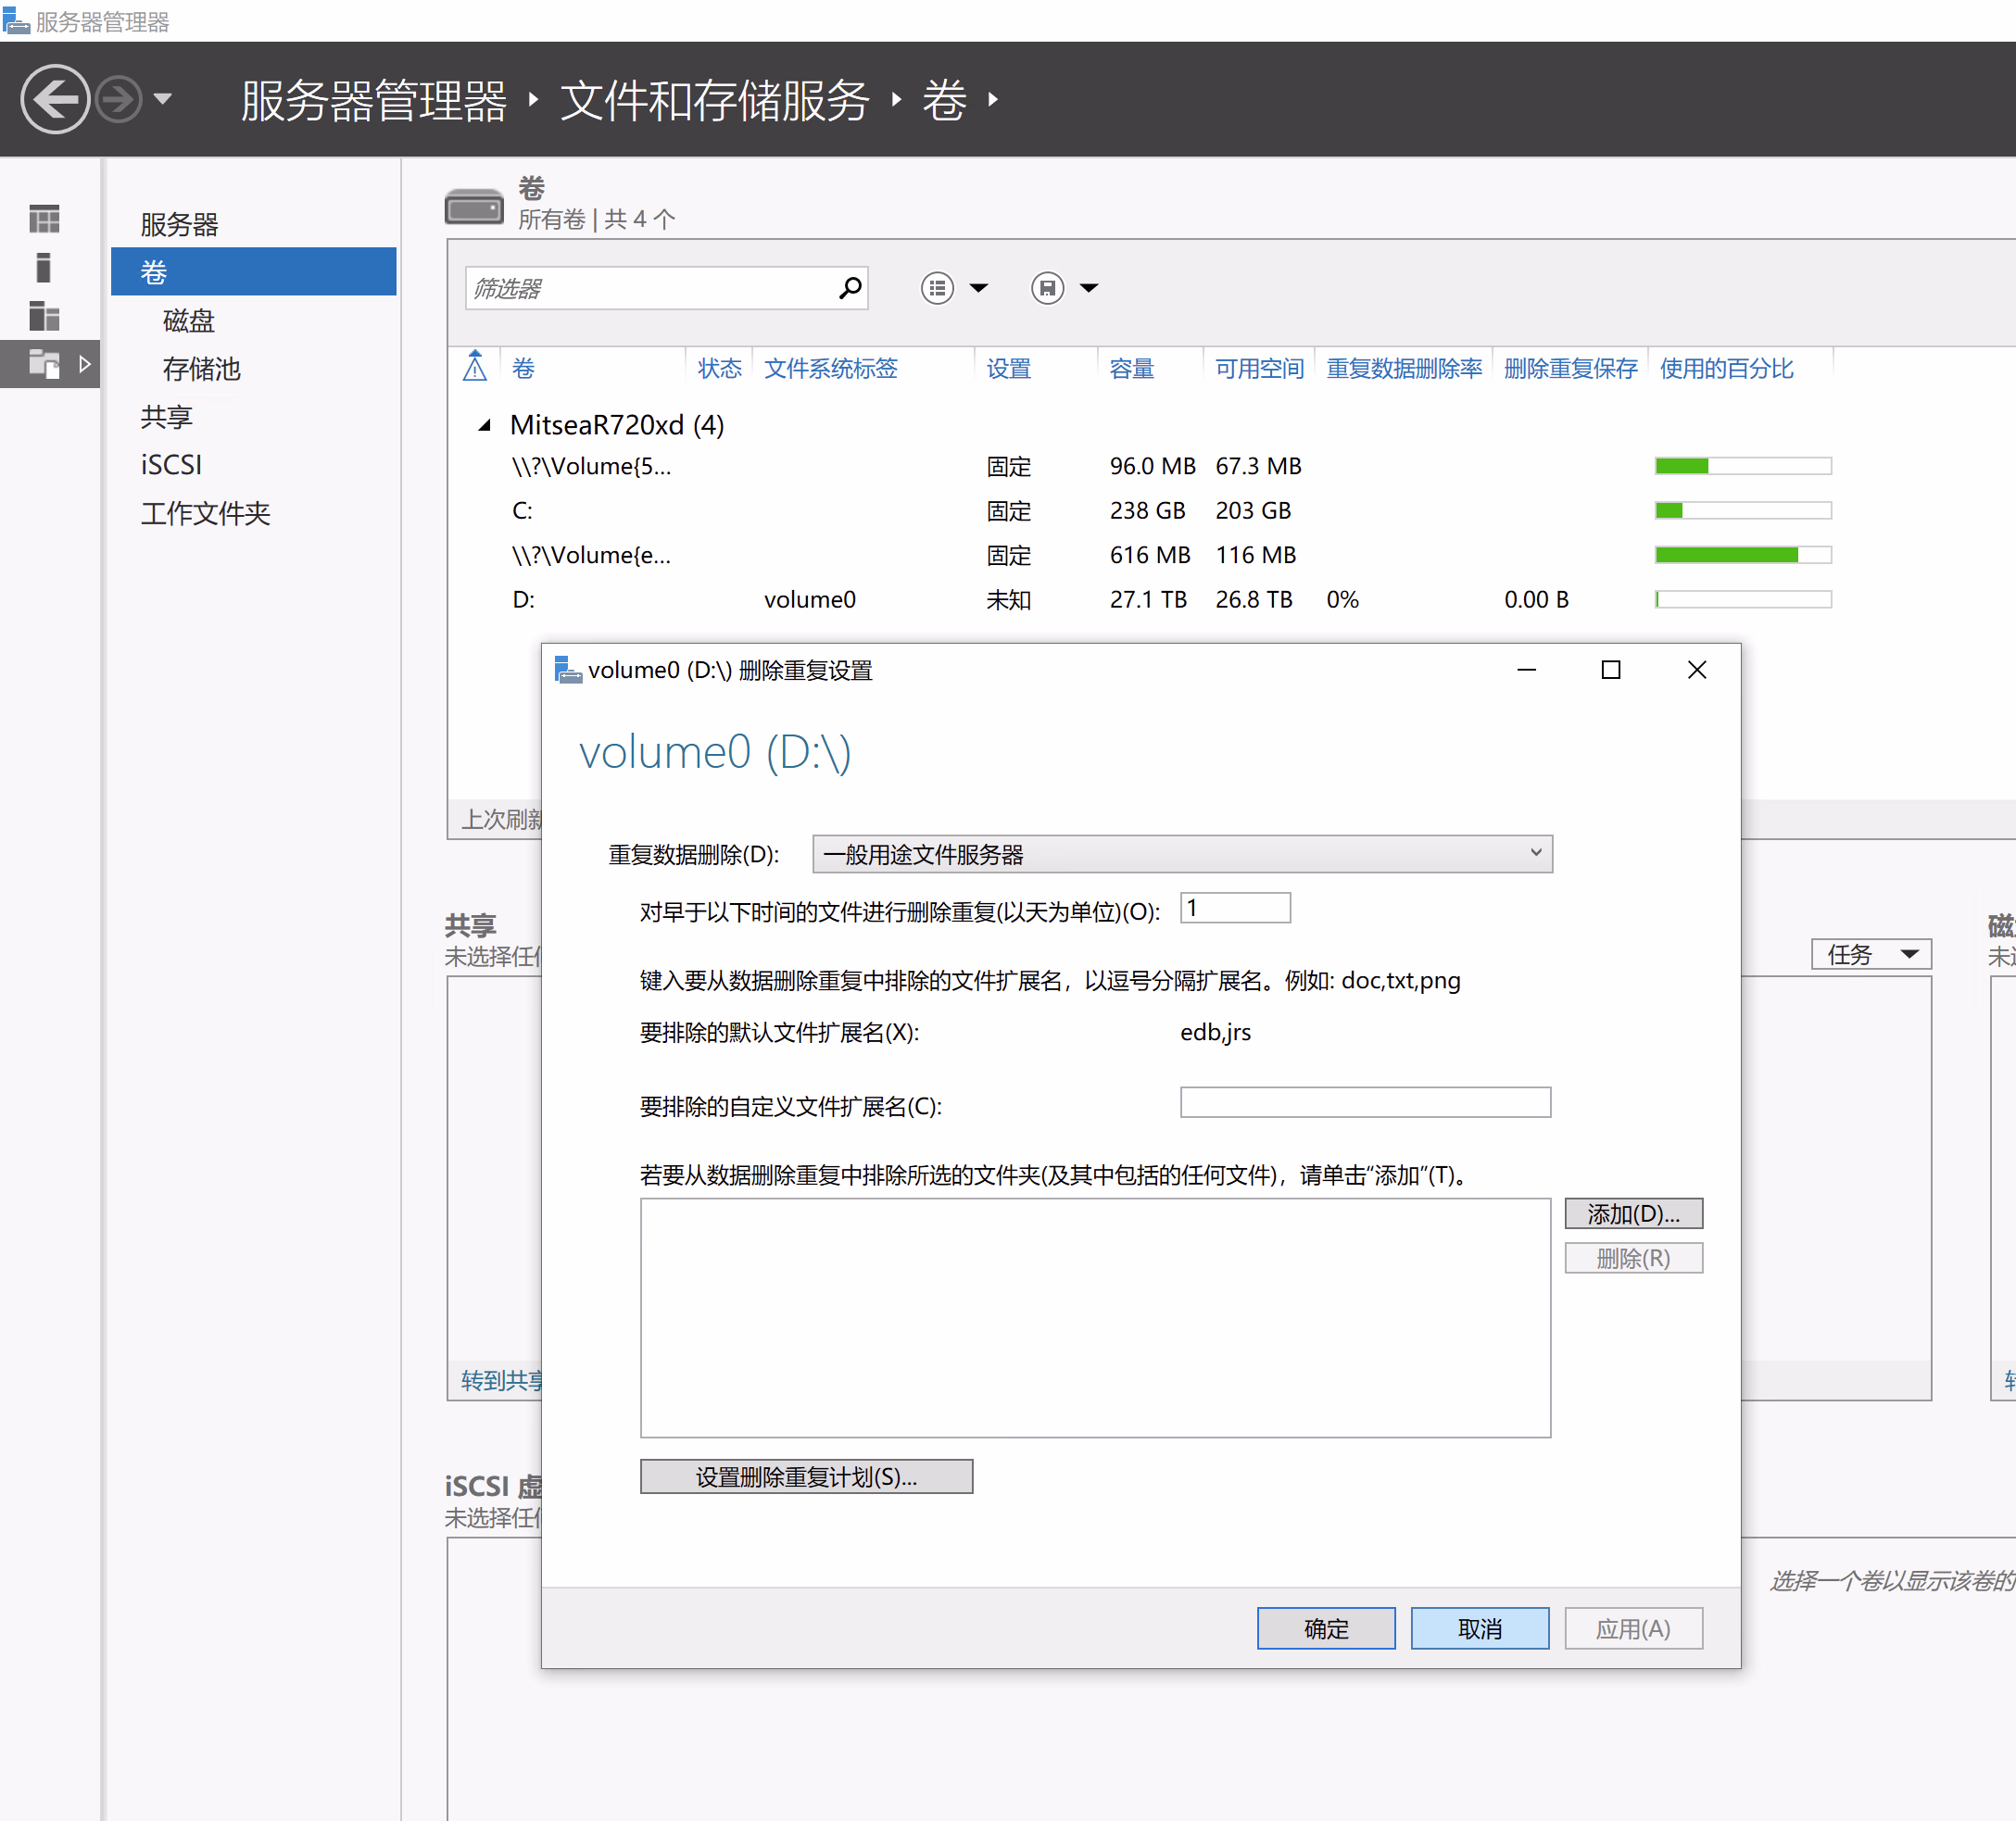2016x1821 pixels.
Task: Click the 设置删除重复计划 button
Action: [x=806, y=1476]
